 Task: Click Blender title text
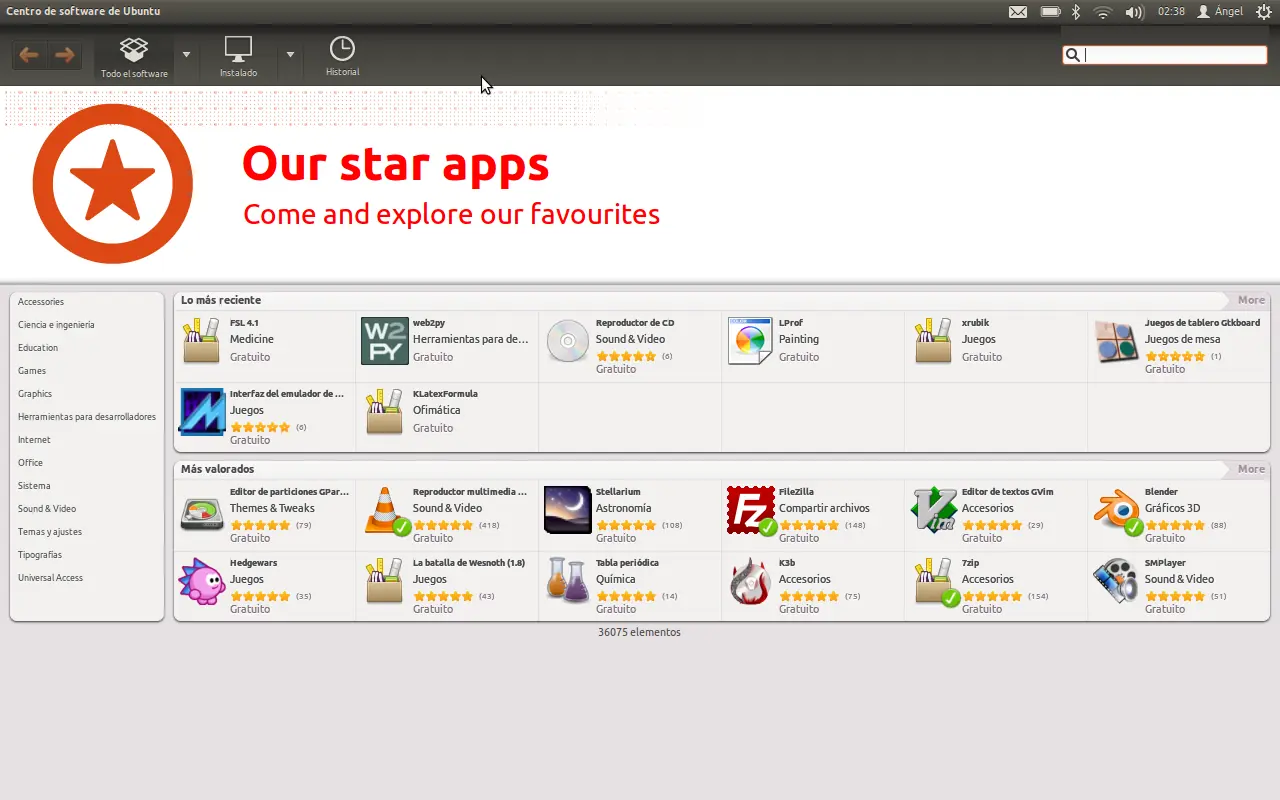(1161, 492)
